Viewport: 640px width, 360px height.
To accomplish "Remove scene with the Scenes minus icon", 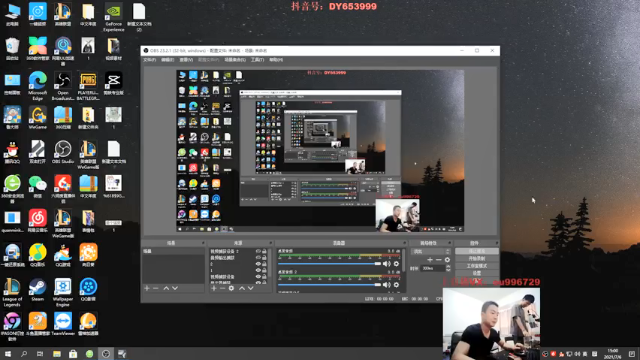I will click(x=156, y=288).
